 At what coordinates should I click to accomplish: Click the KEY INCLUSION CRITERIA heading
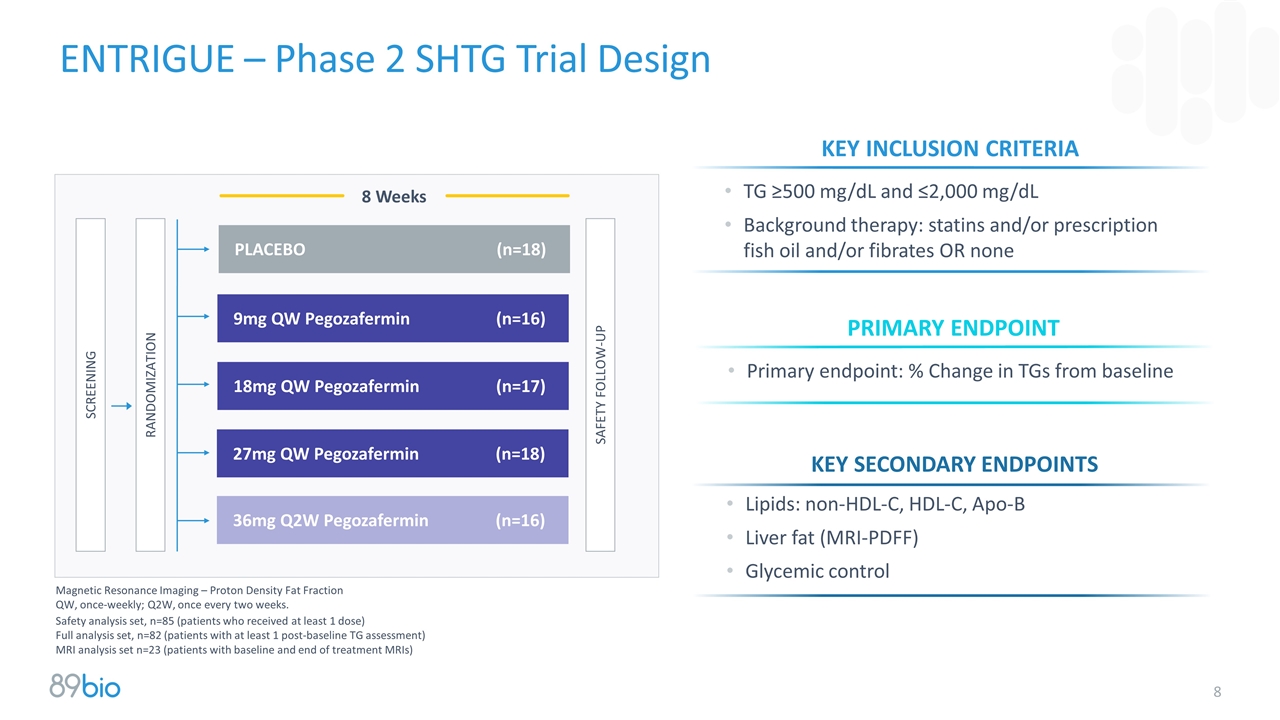[950, 149]
